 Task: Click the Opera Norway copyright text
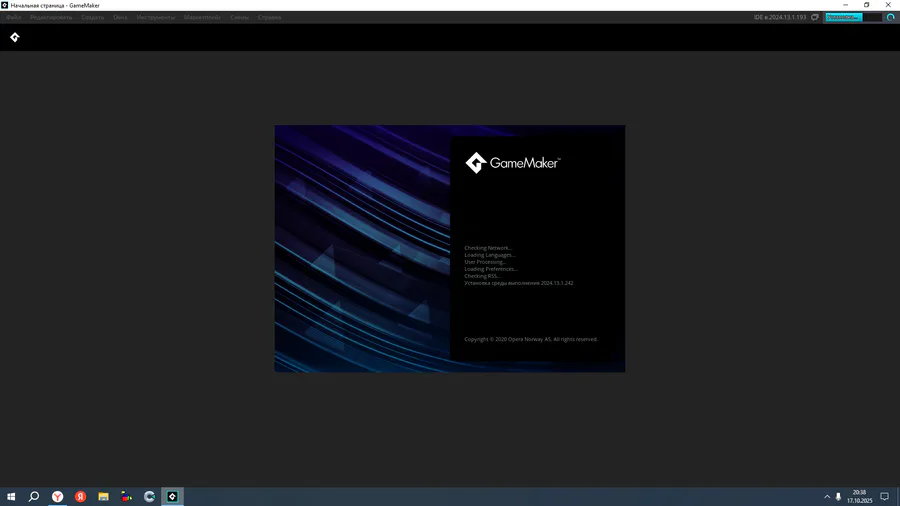coord(531,339)
